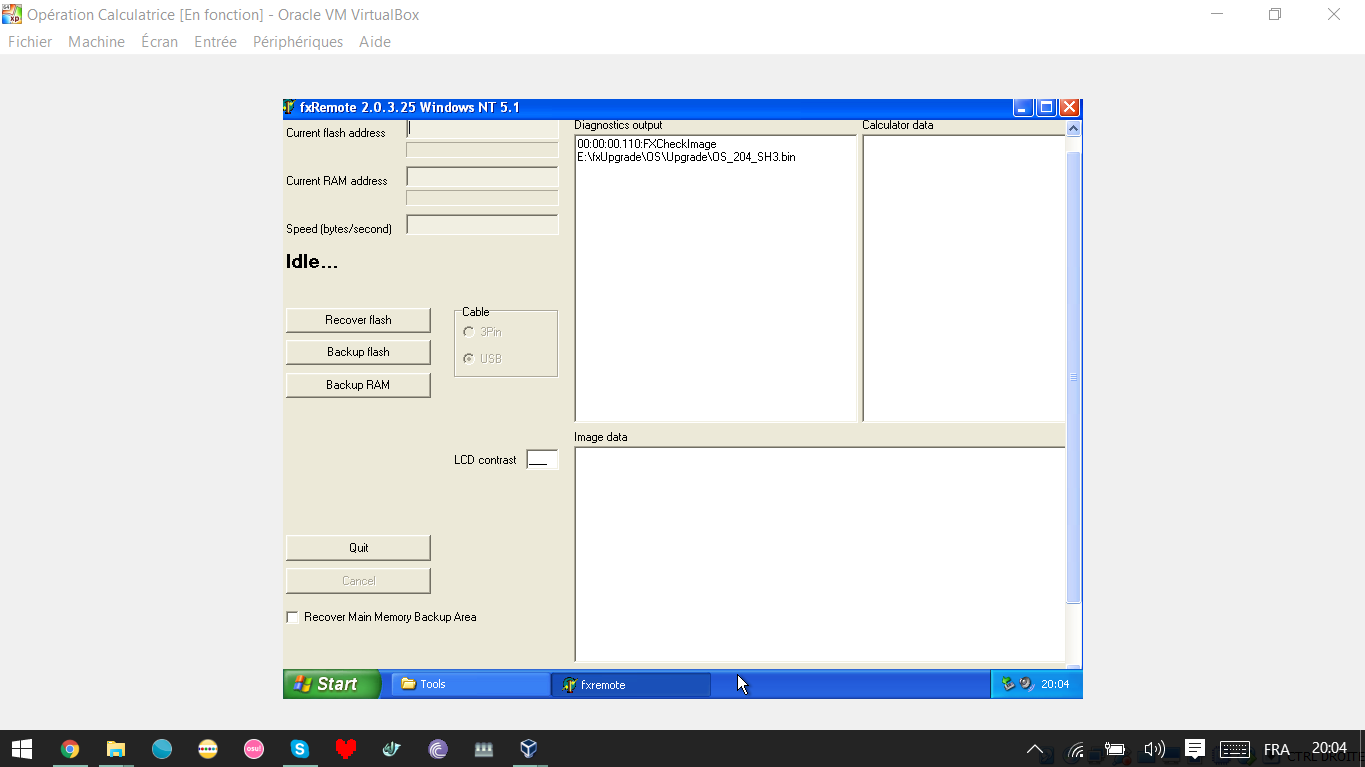Click the fxRemote window scrollbar up arrow

[1074, 128]
